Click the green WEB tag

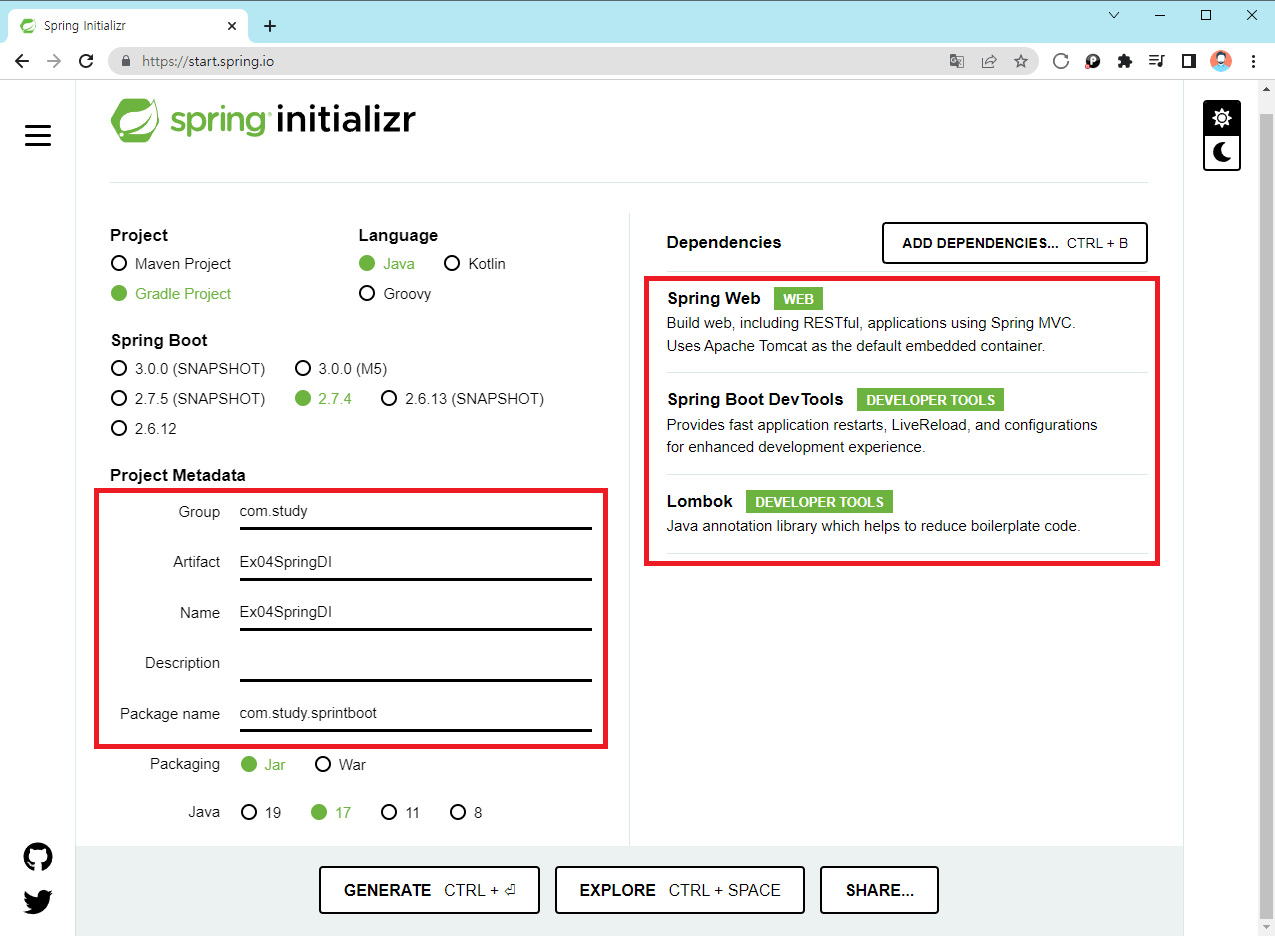(x=798, y=299)
